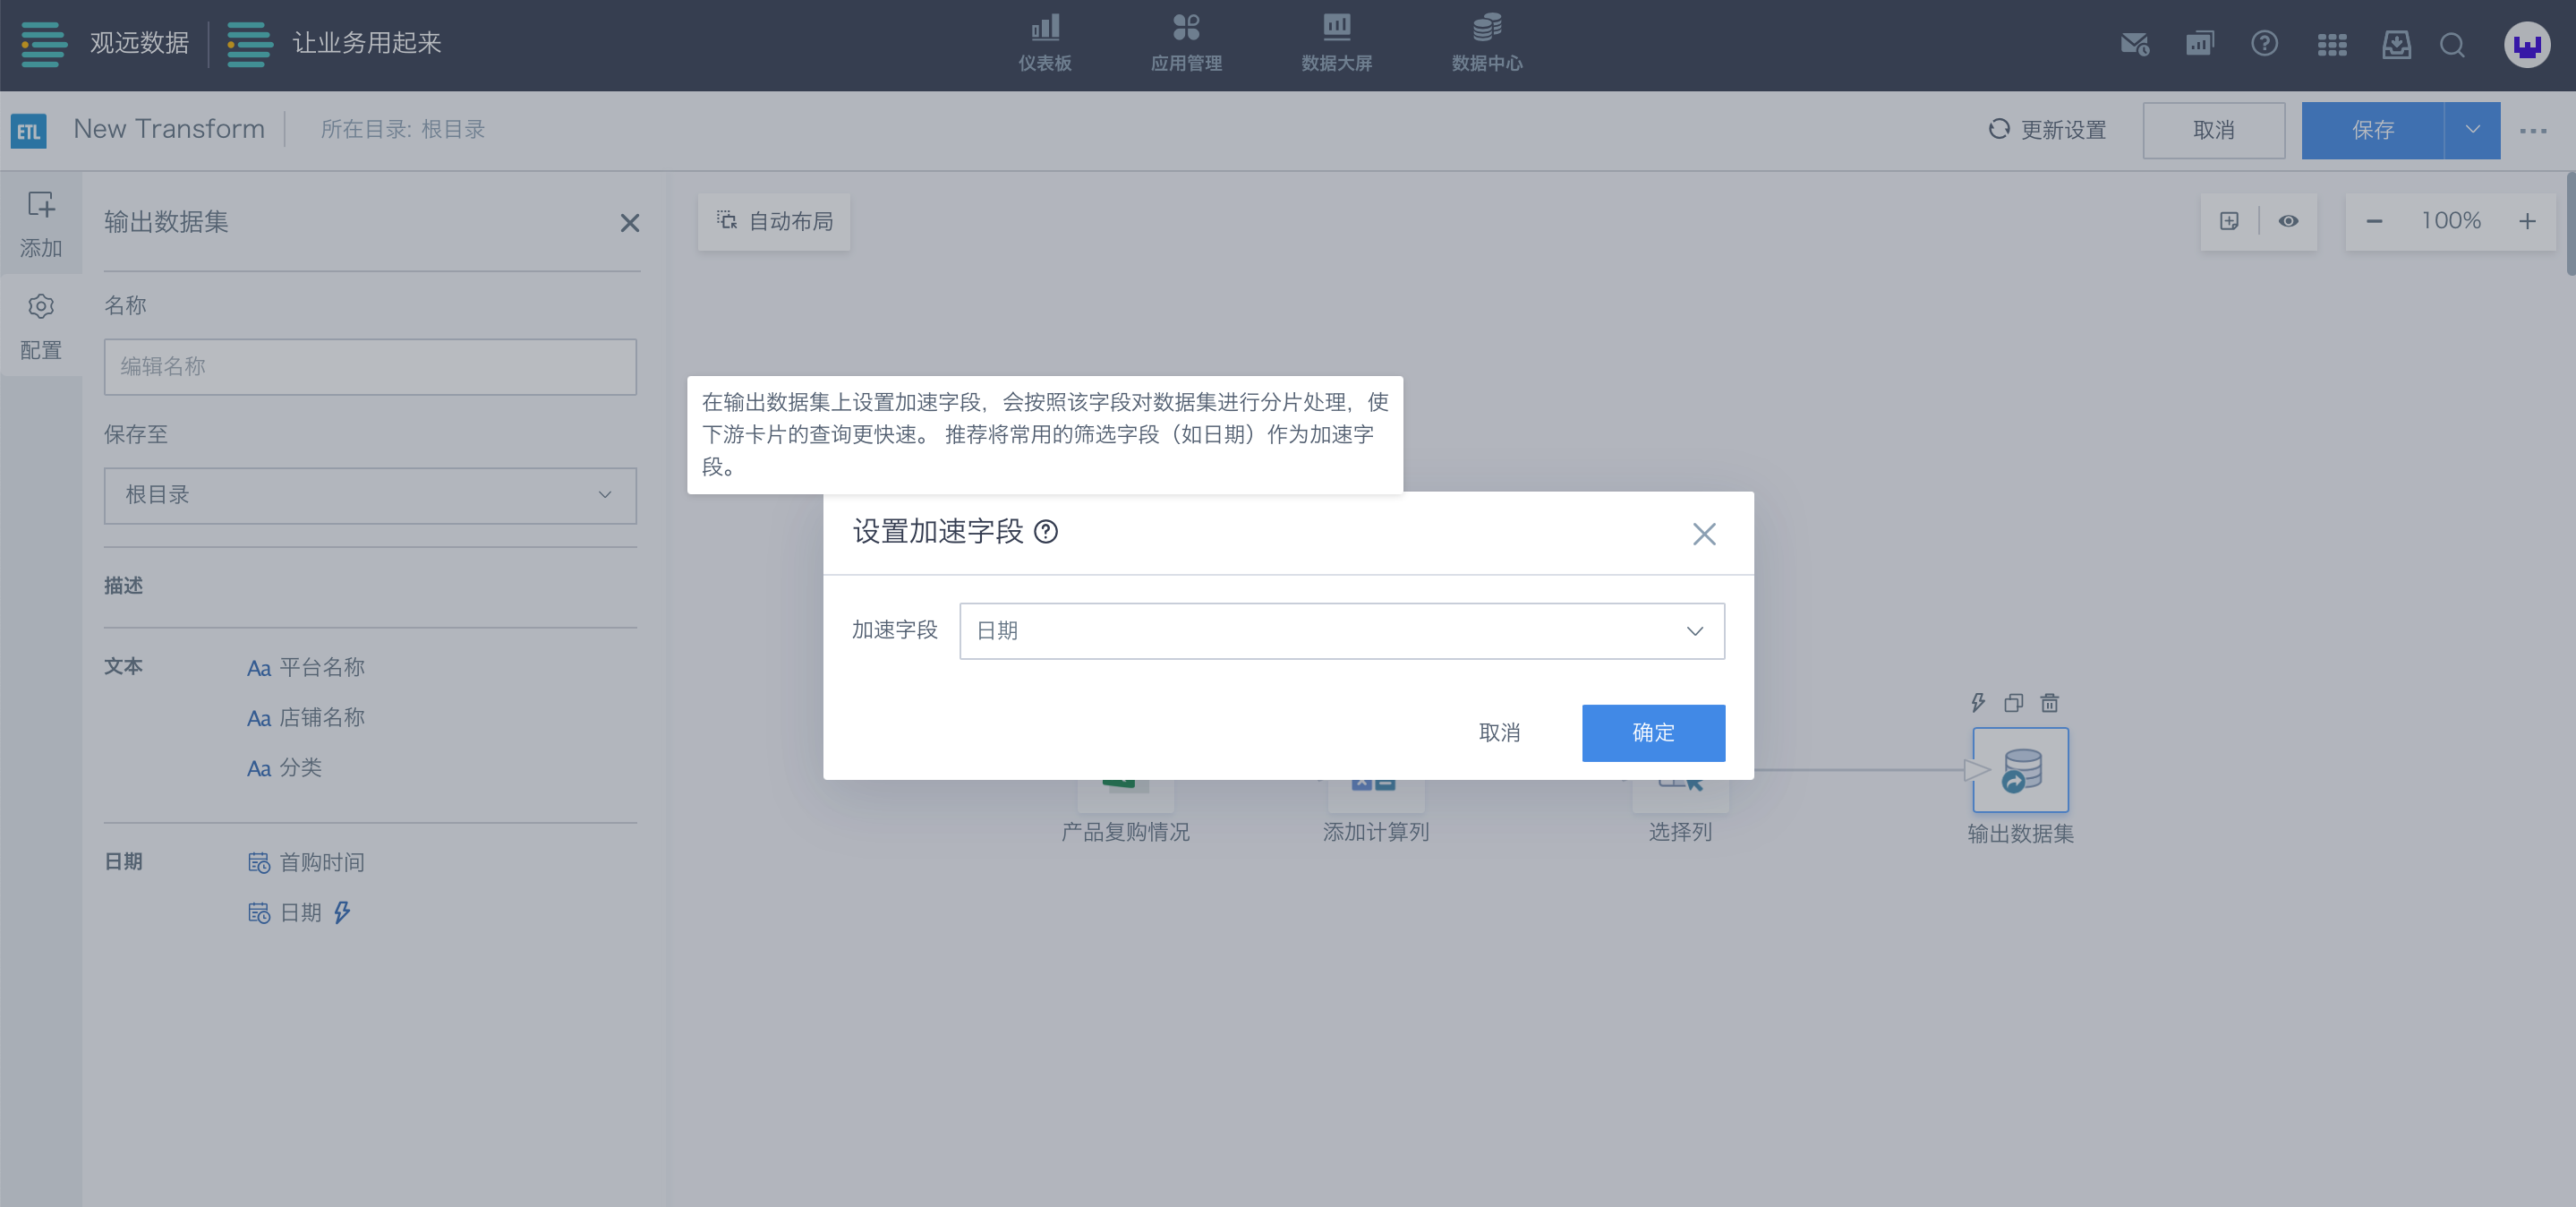Click lightning accelerate icon above output node
Viewport: 2576px width, 1207px height.
pyautogui.click(x=1978, y=702)
